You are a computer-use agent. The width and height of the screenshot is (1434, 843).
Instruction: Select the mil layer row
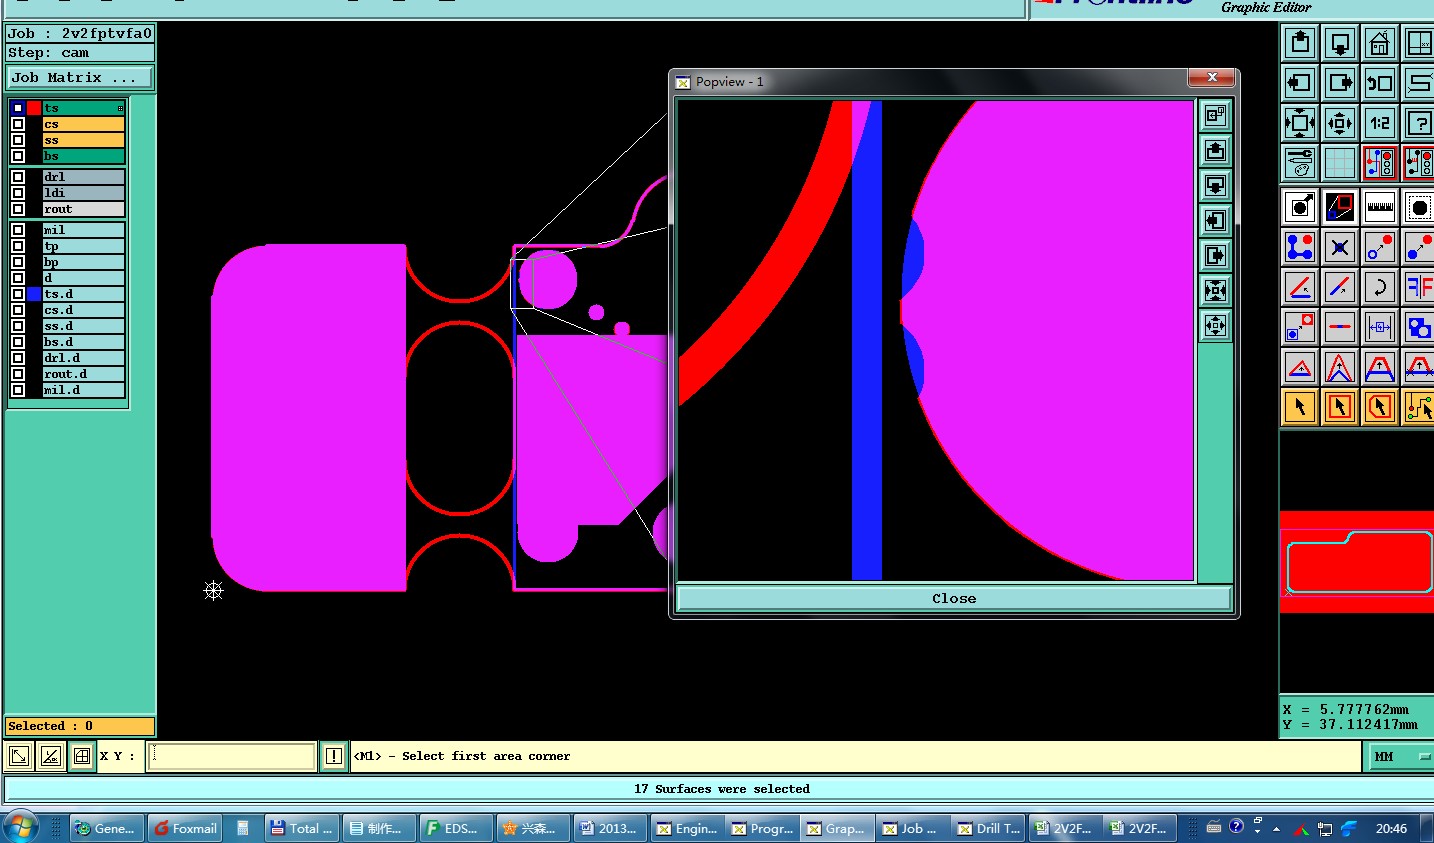click(x=84, y=230)
